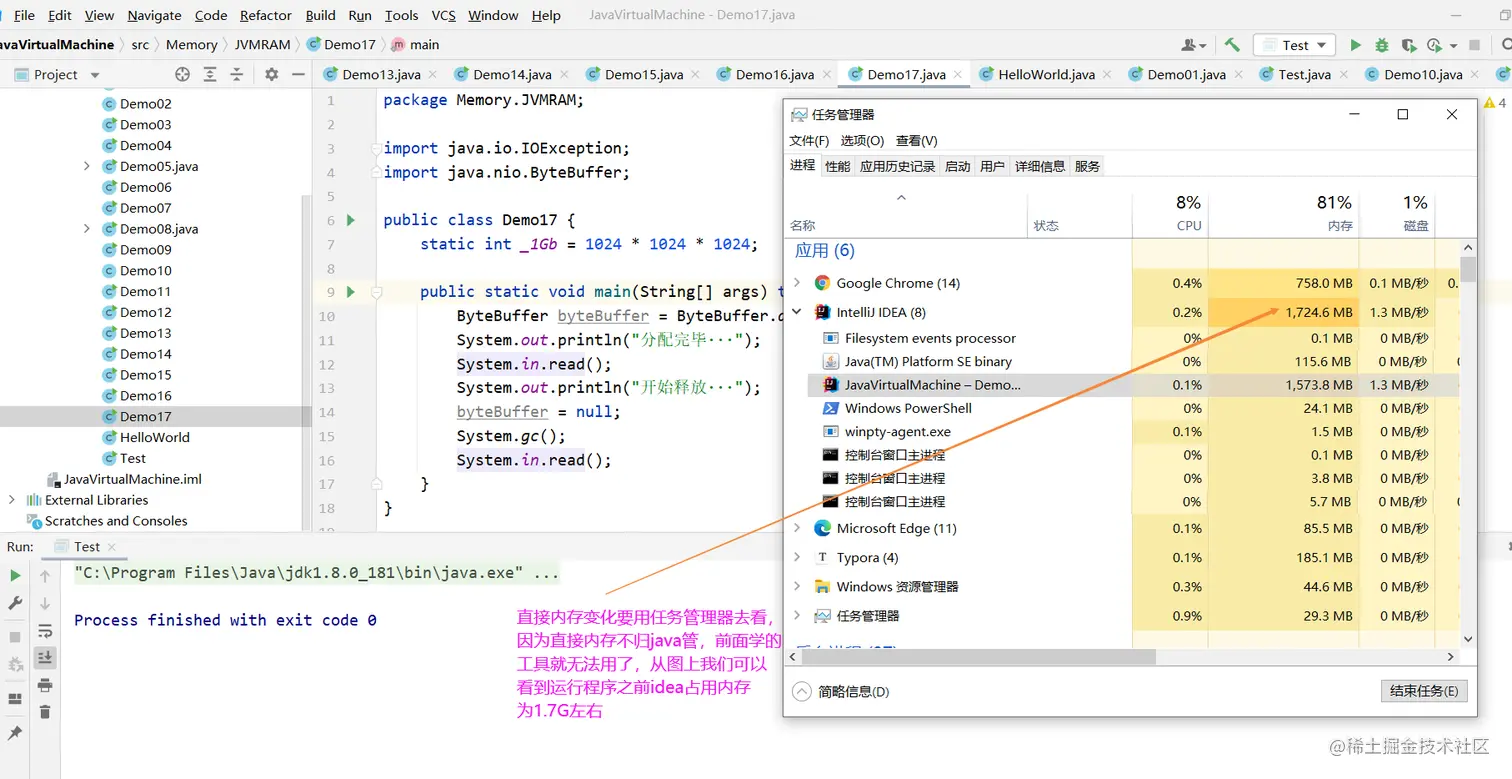Image resolution: width=1512 pixels, height=779 pixels.
Task: Click the Windows PowerShell process icon
Action: click(x=830, y=408)
